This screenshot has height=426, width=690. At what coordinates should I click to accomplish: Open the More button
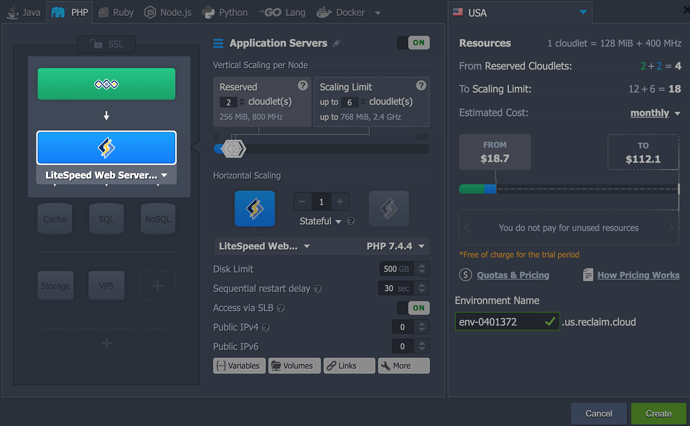(x=404, y=366)
